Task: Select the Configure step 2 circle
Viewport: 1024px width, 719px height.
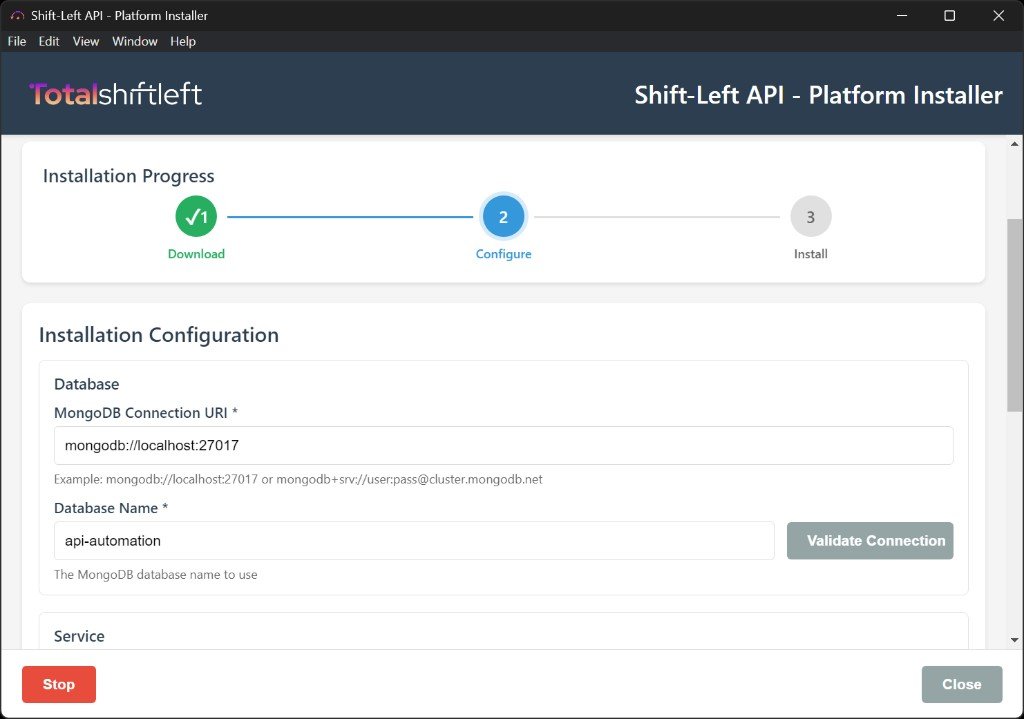Action: 503,216
